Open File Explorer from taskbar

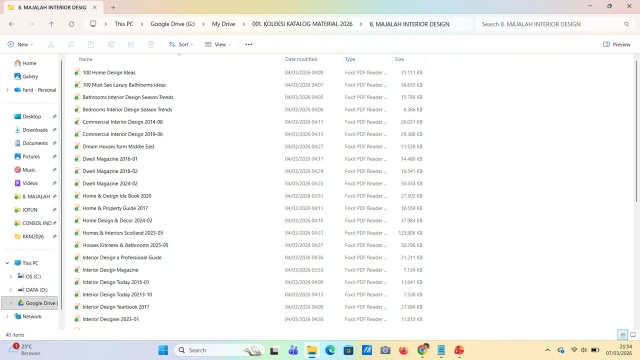point(312,350)
